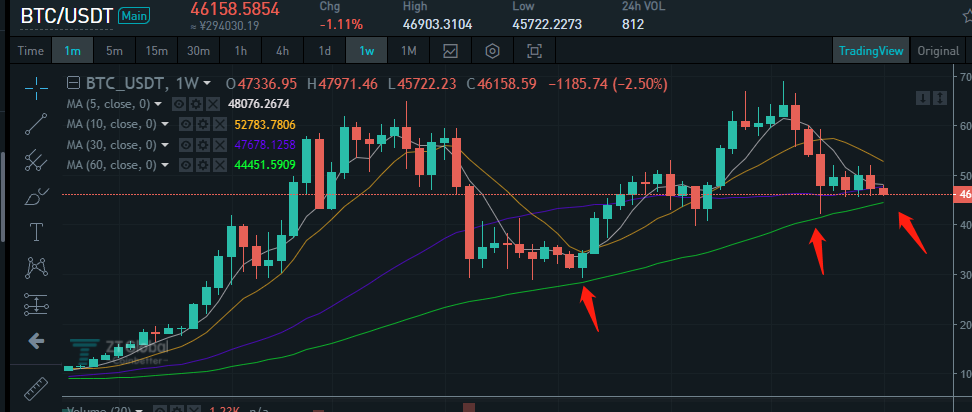Expand the MA (30, close, 0) dropdown

[164, 145]
